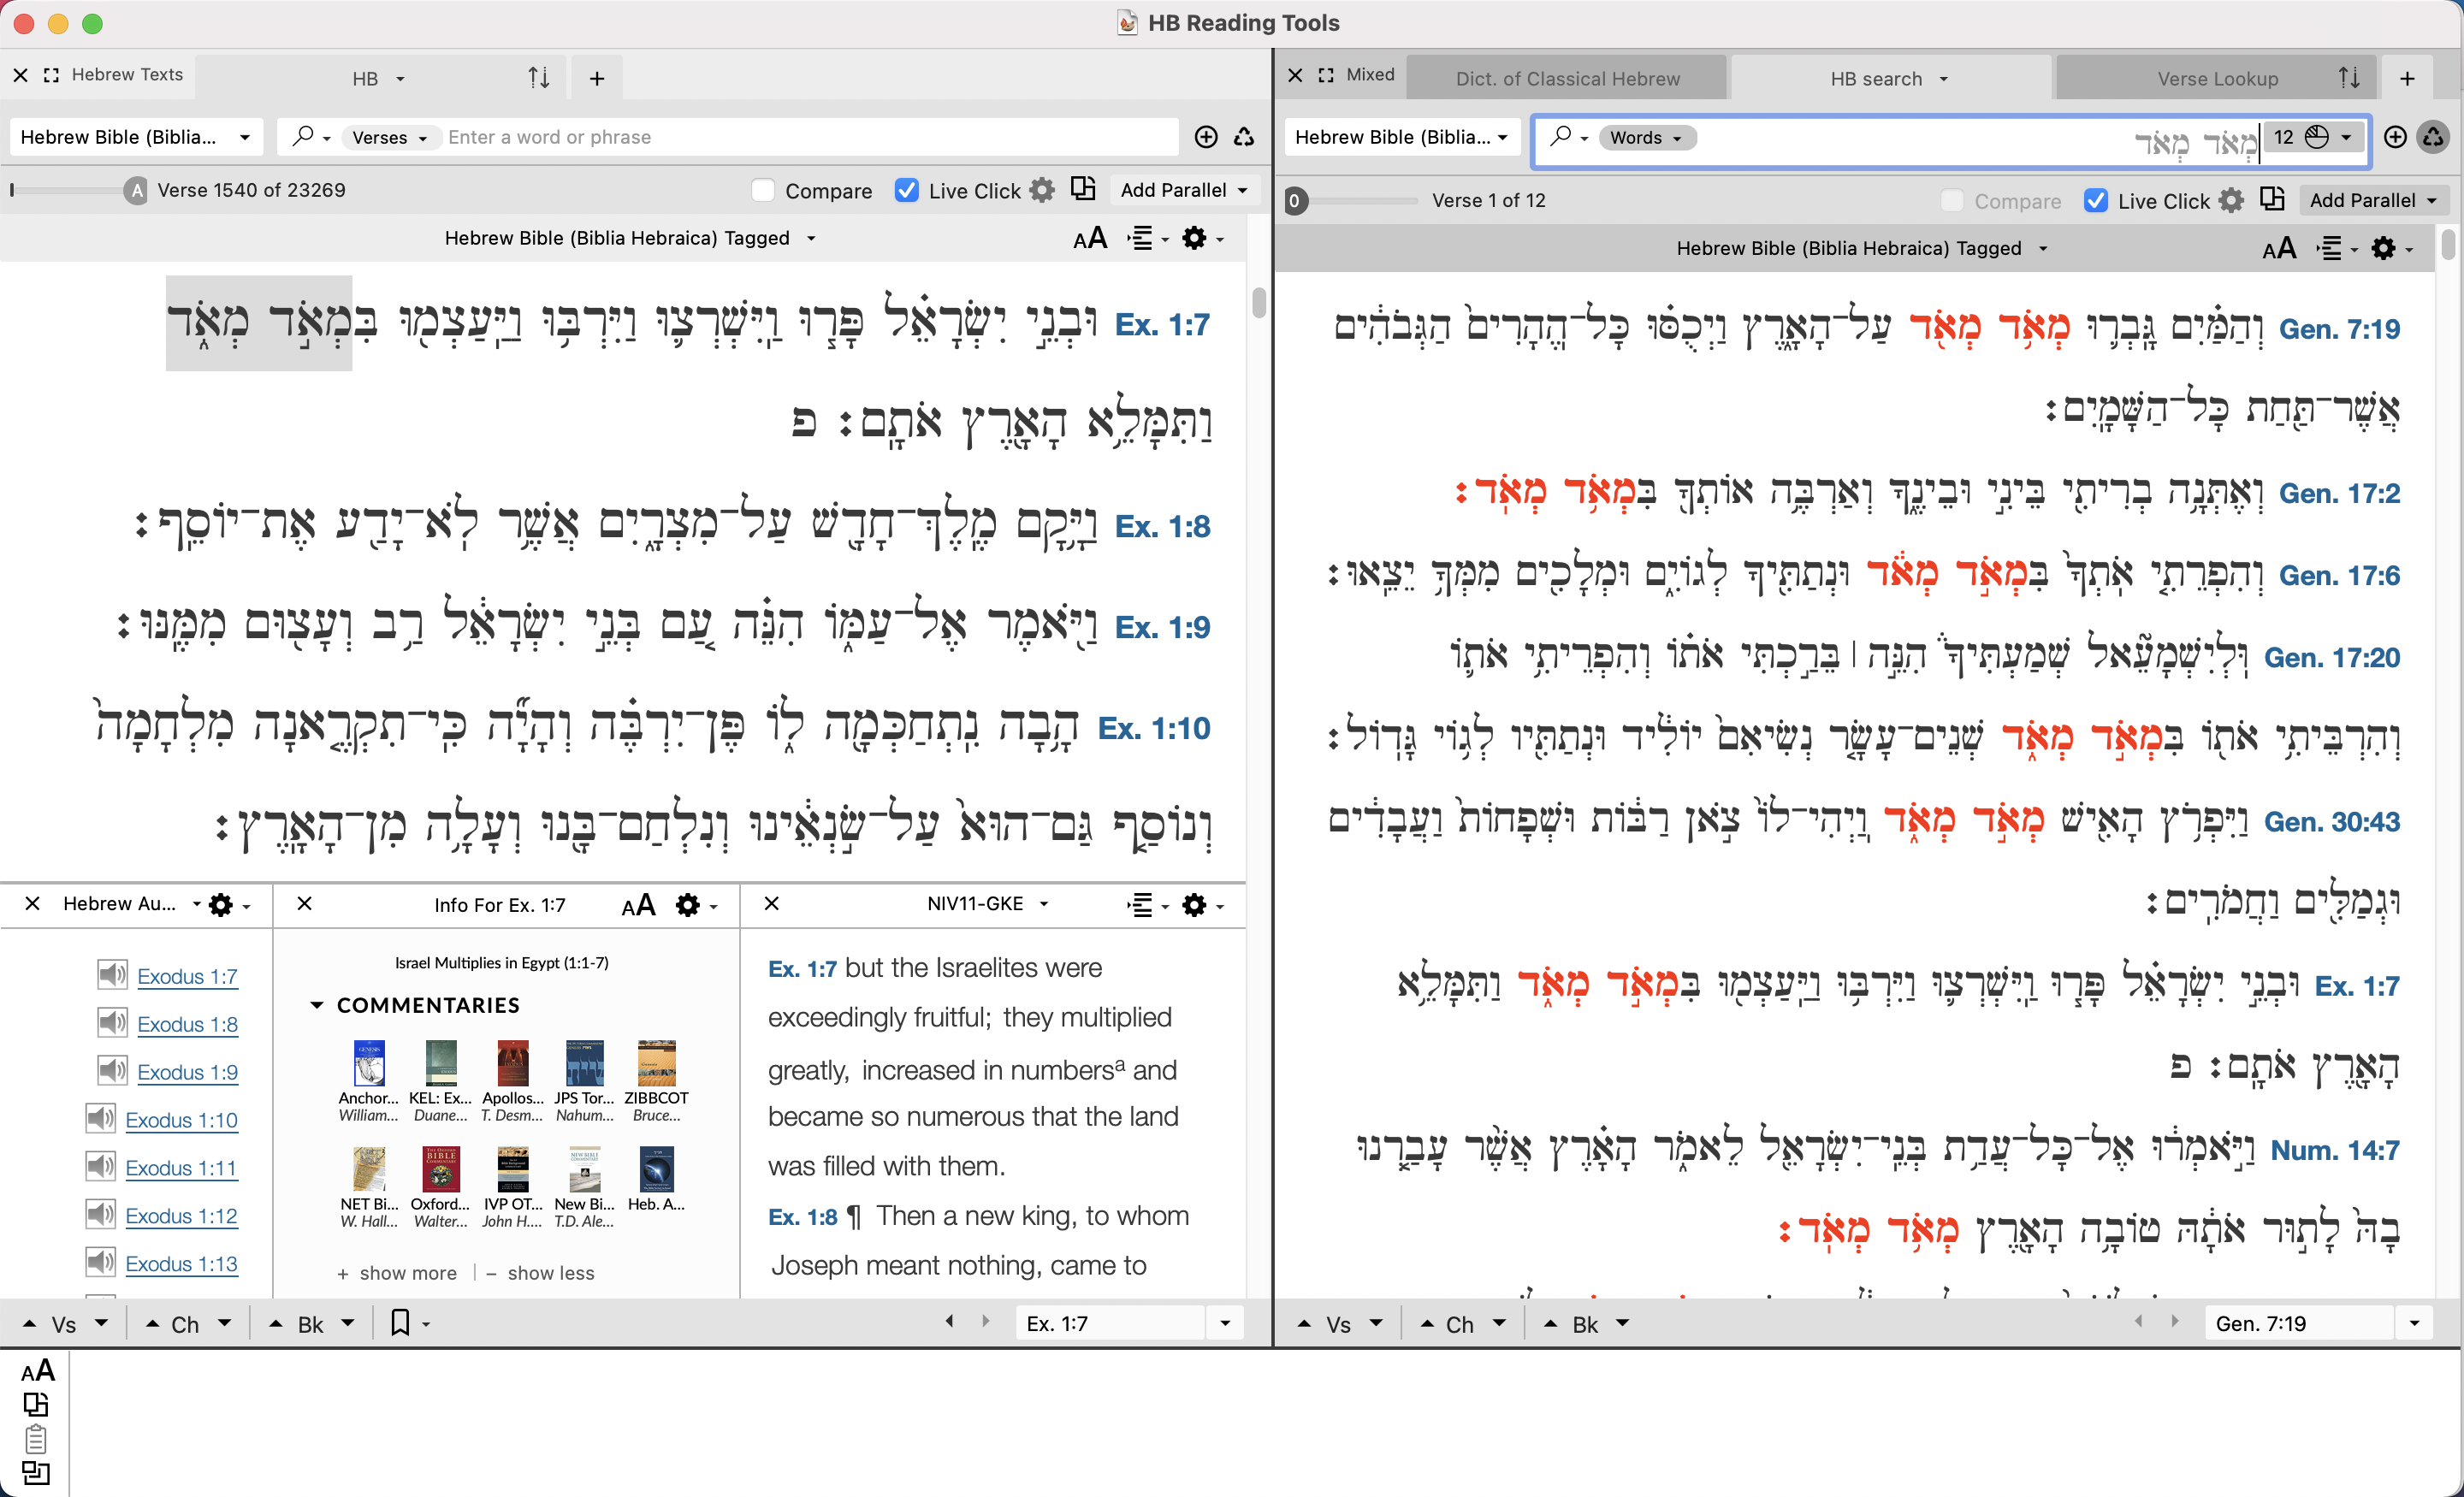Click the AA font size icon in the left sidebar
This screenshot has height=1497, width=2464.
(38, 1371)
